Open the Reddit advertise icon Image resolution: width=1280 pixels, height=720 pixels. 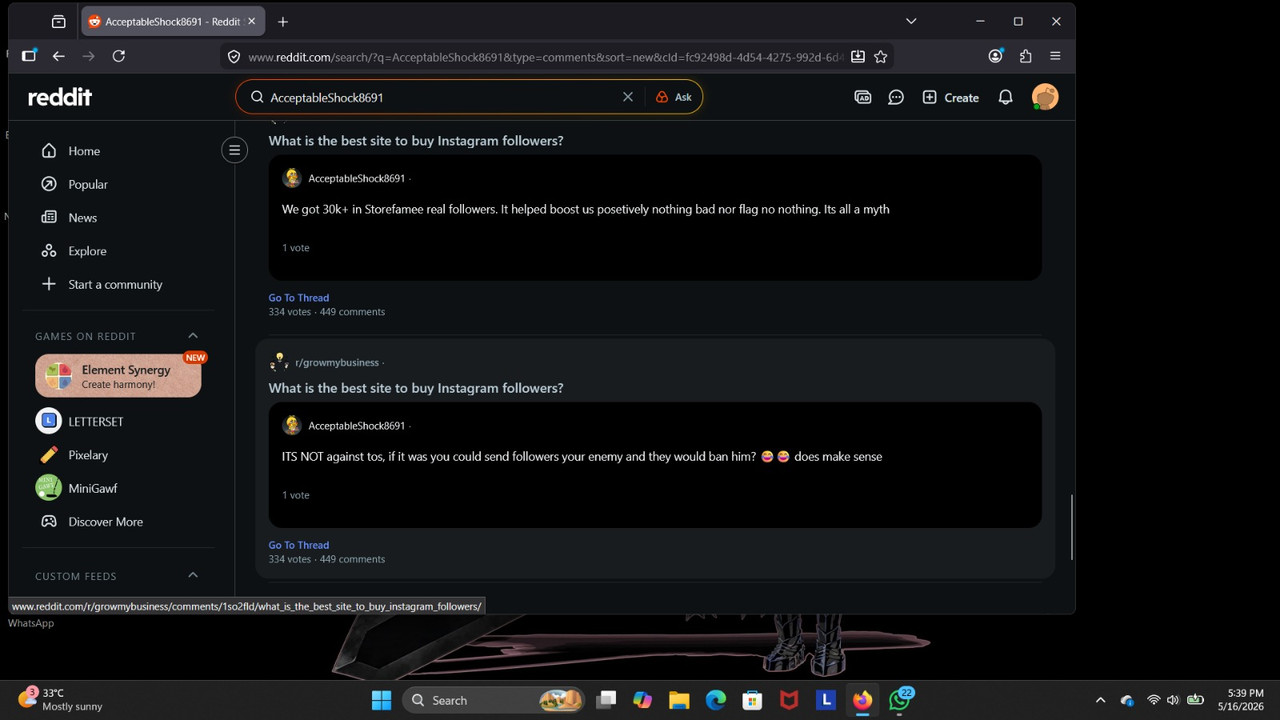[x=863, y=97]
